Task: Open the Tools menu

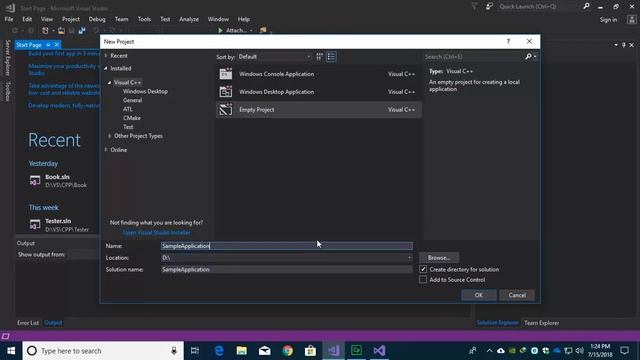Action: (x=144, y=19)
